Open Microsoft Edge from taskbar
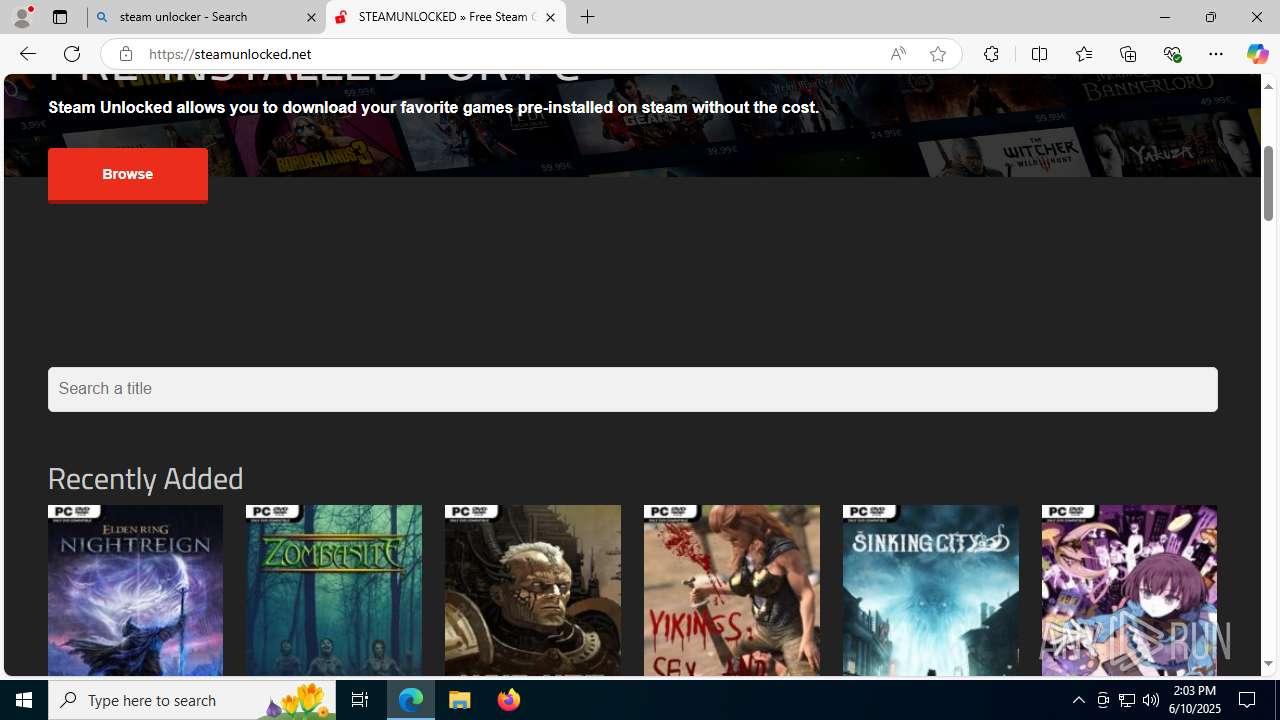Screen dimensions: 1280x720 411,700
